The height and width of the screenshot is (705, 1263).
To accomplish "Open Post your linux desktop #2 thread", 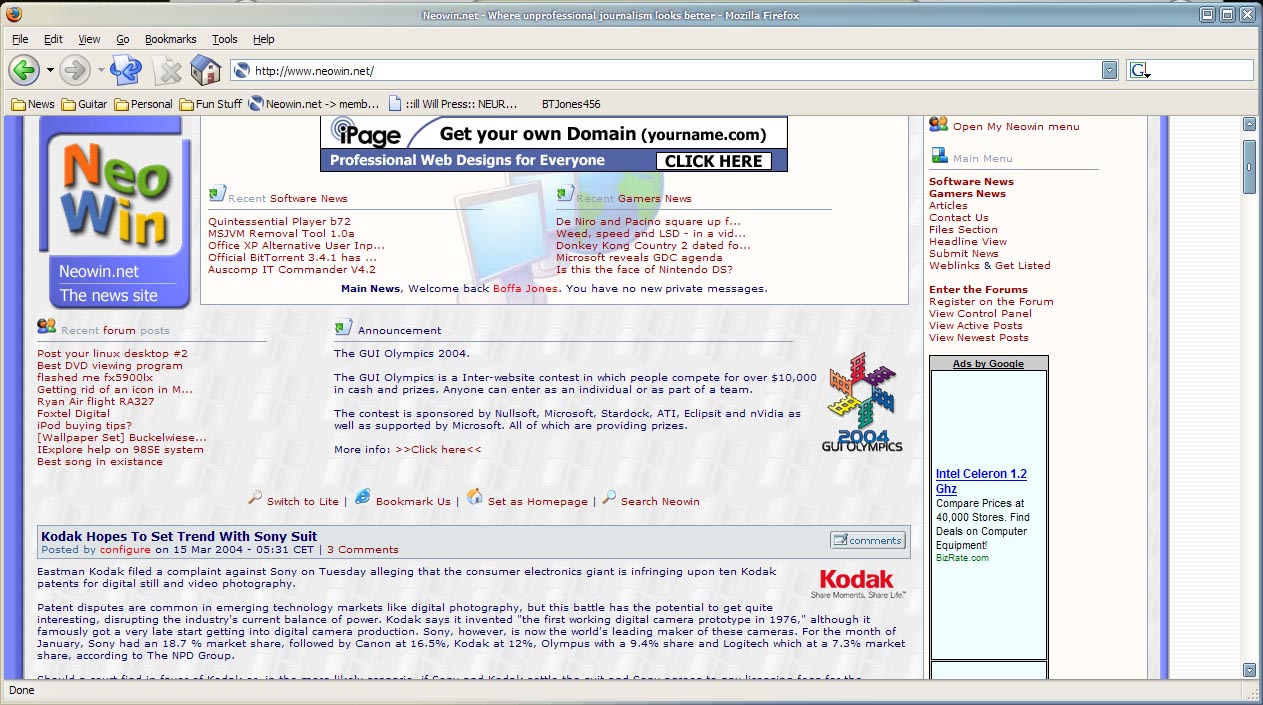I will coord(112,354).
